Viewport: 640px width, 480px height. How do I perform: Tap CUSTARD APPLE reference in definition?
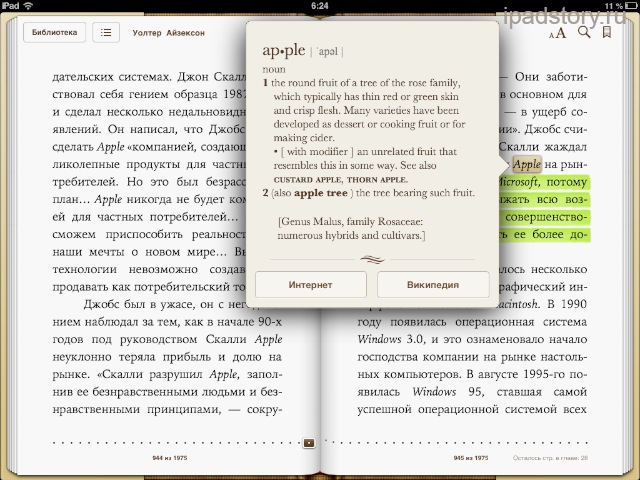coord(309,180)
